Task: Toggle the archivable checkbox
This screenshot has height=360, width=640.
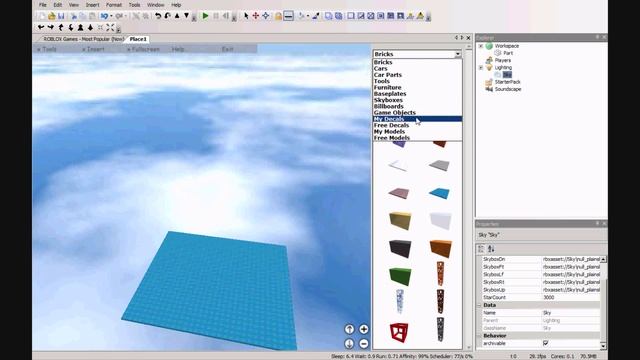Action: point(546,343)
